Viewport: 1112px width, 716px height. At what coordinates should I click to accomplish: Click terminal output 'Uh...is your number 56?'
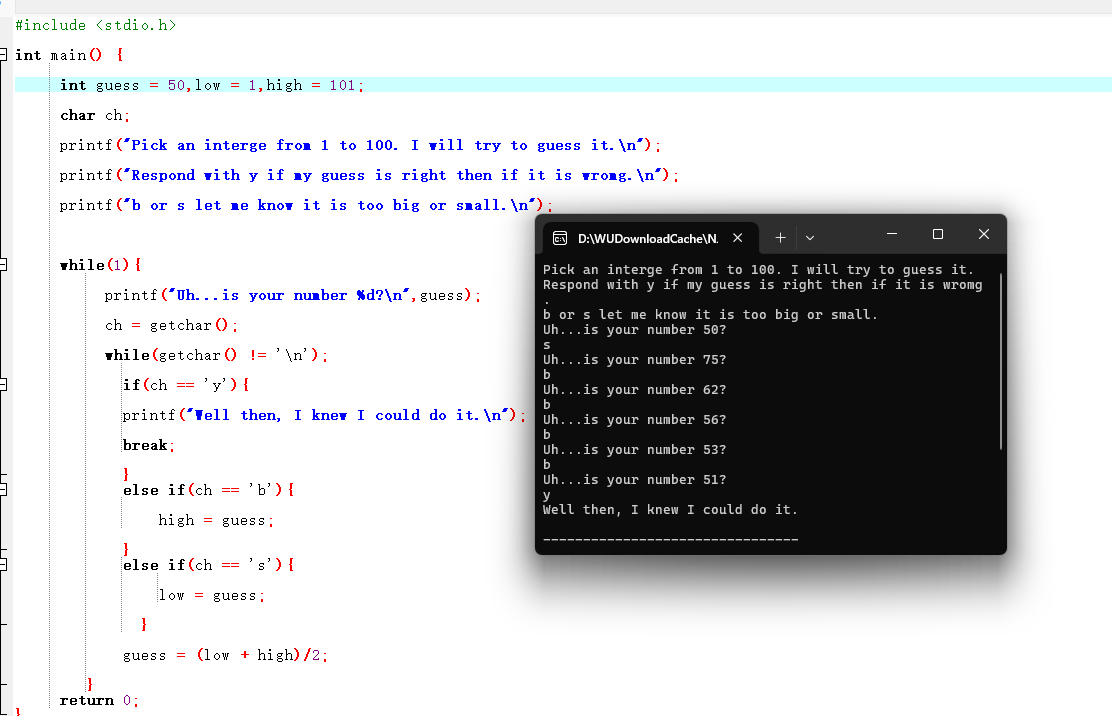(x=635, y=420)
